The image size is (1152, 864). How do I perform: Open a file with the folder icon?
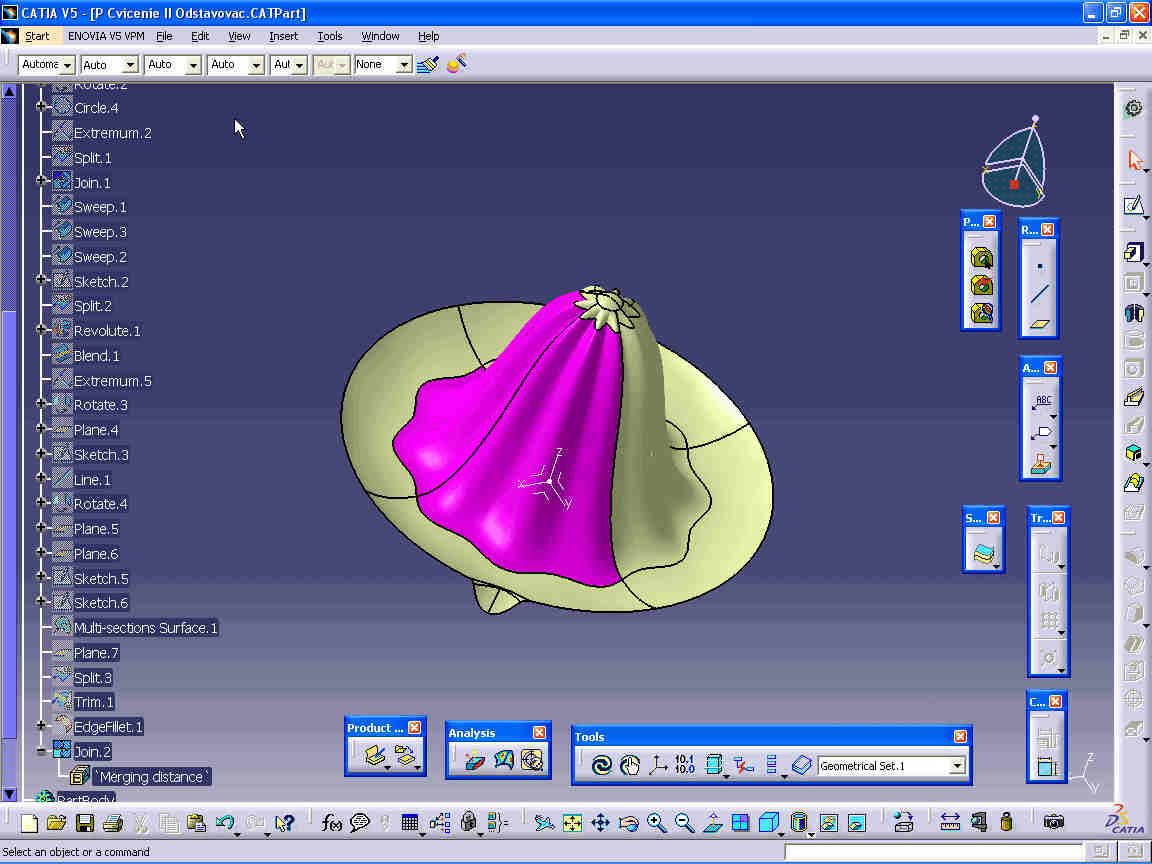click(57, 823)
